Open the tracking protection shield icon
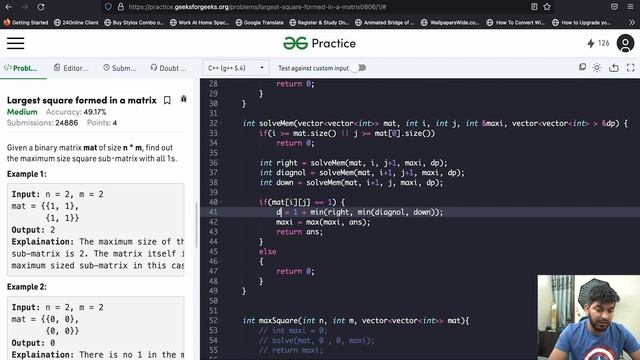Viewport: 640px width, 360px height. coord(108,7)
